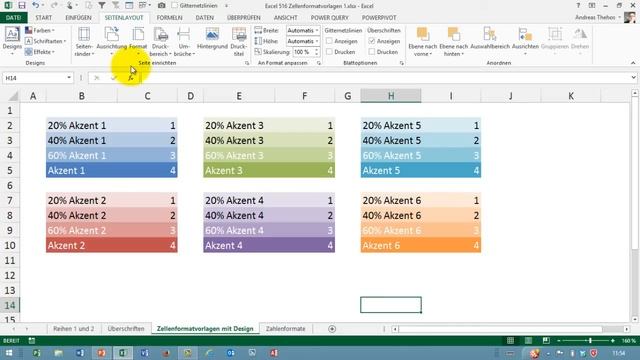This screenshot has width=640, height=360.
Task: Open the Zahlenformate sheet tab
Action: coord(286,329)
